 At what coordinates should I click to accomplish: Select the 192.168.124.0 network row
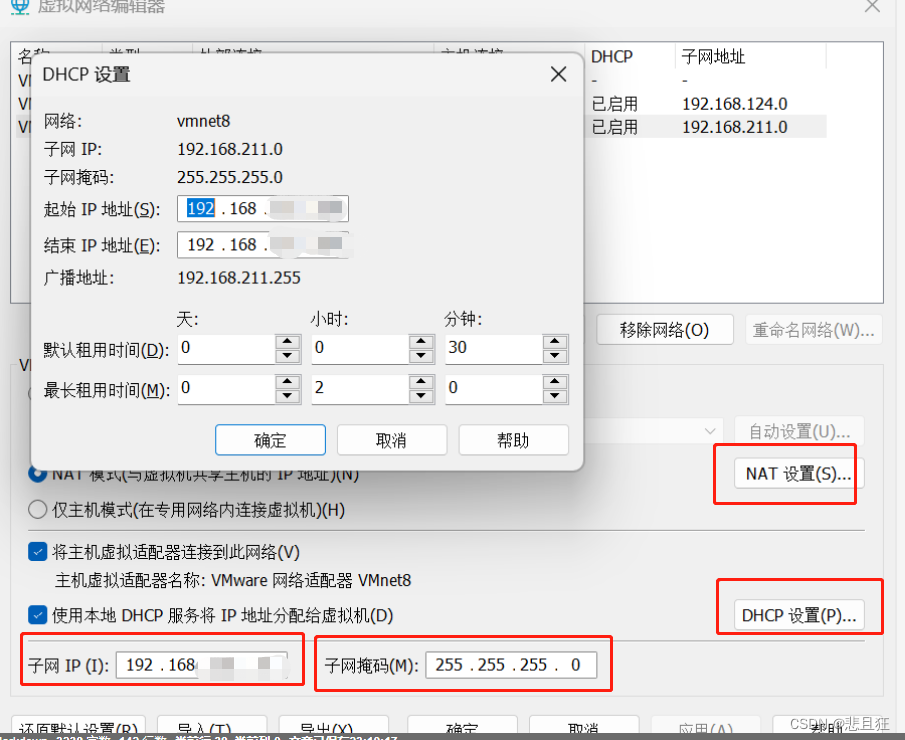click(734, 104)
